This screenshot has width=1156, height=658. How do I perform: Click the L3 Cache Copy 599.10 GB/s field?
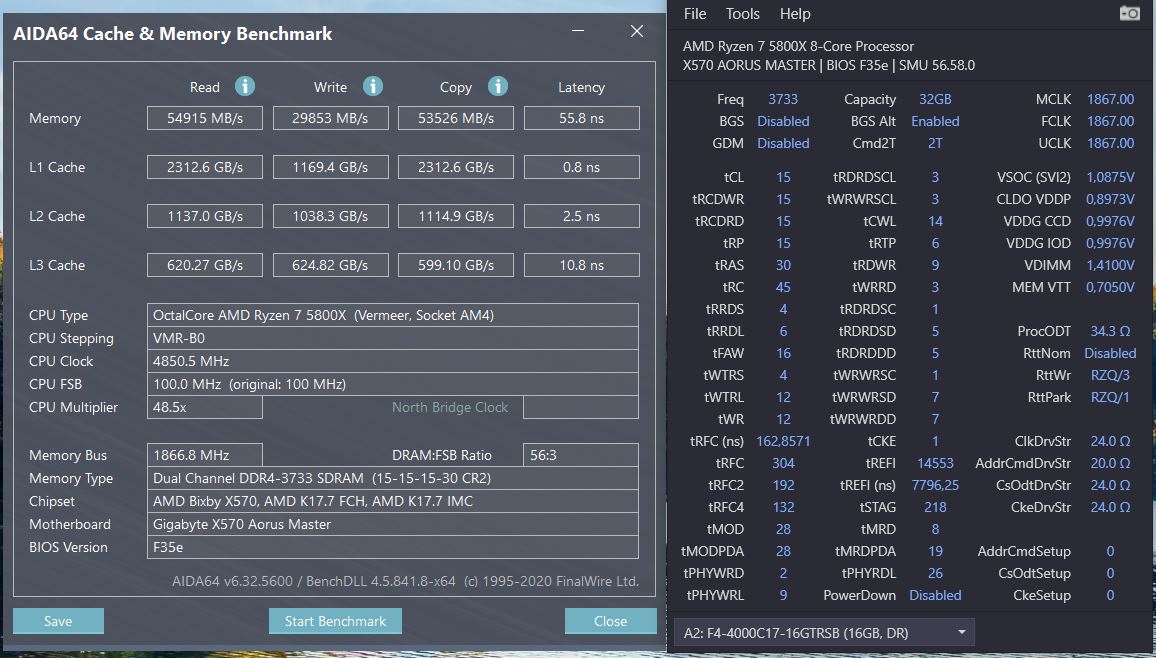pyautogui.click(x=456, y=265)
